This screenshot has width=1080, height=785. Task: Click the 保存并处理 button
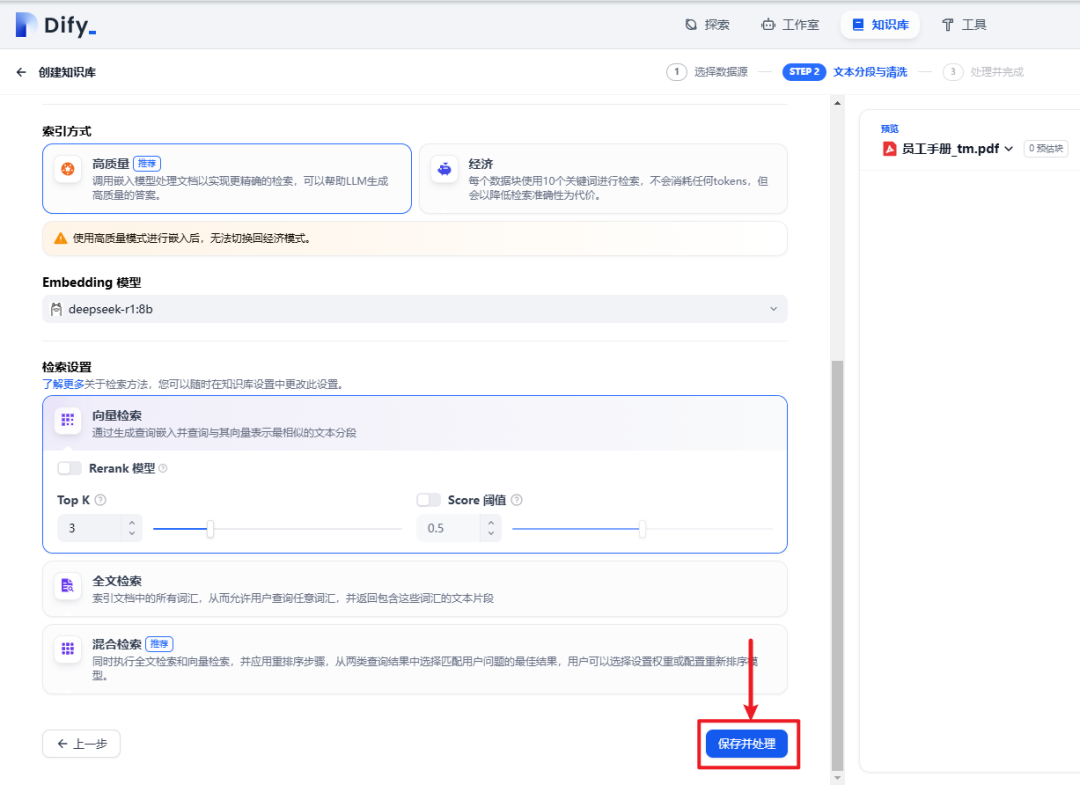[748, 743]
